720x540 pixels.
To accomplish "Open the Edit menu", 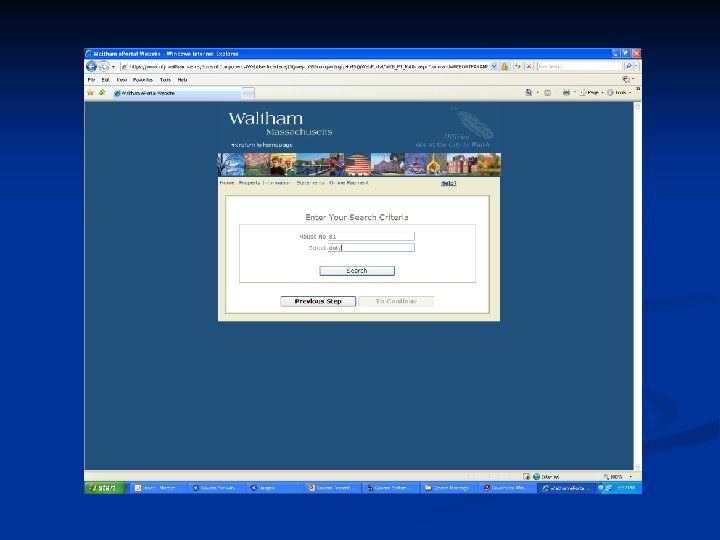I will tap(106, 80).
